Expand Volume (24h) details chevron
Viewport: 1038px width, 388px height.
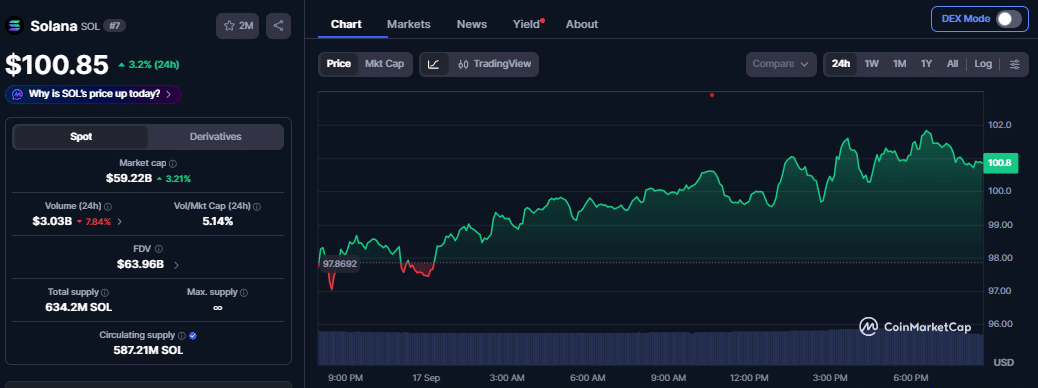[x=119, y=222]
